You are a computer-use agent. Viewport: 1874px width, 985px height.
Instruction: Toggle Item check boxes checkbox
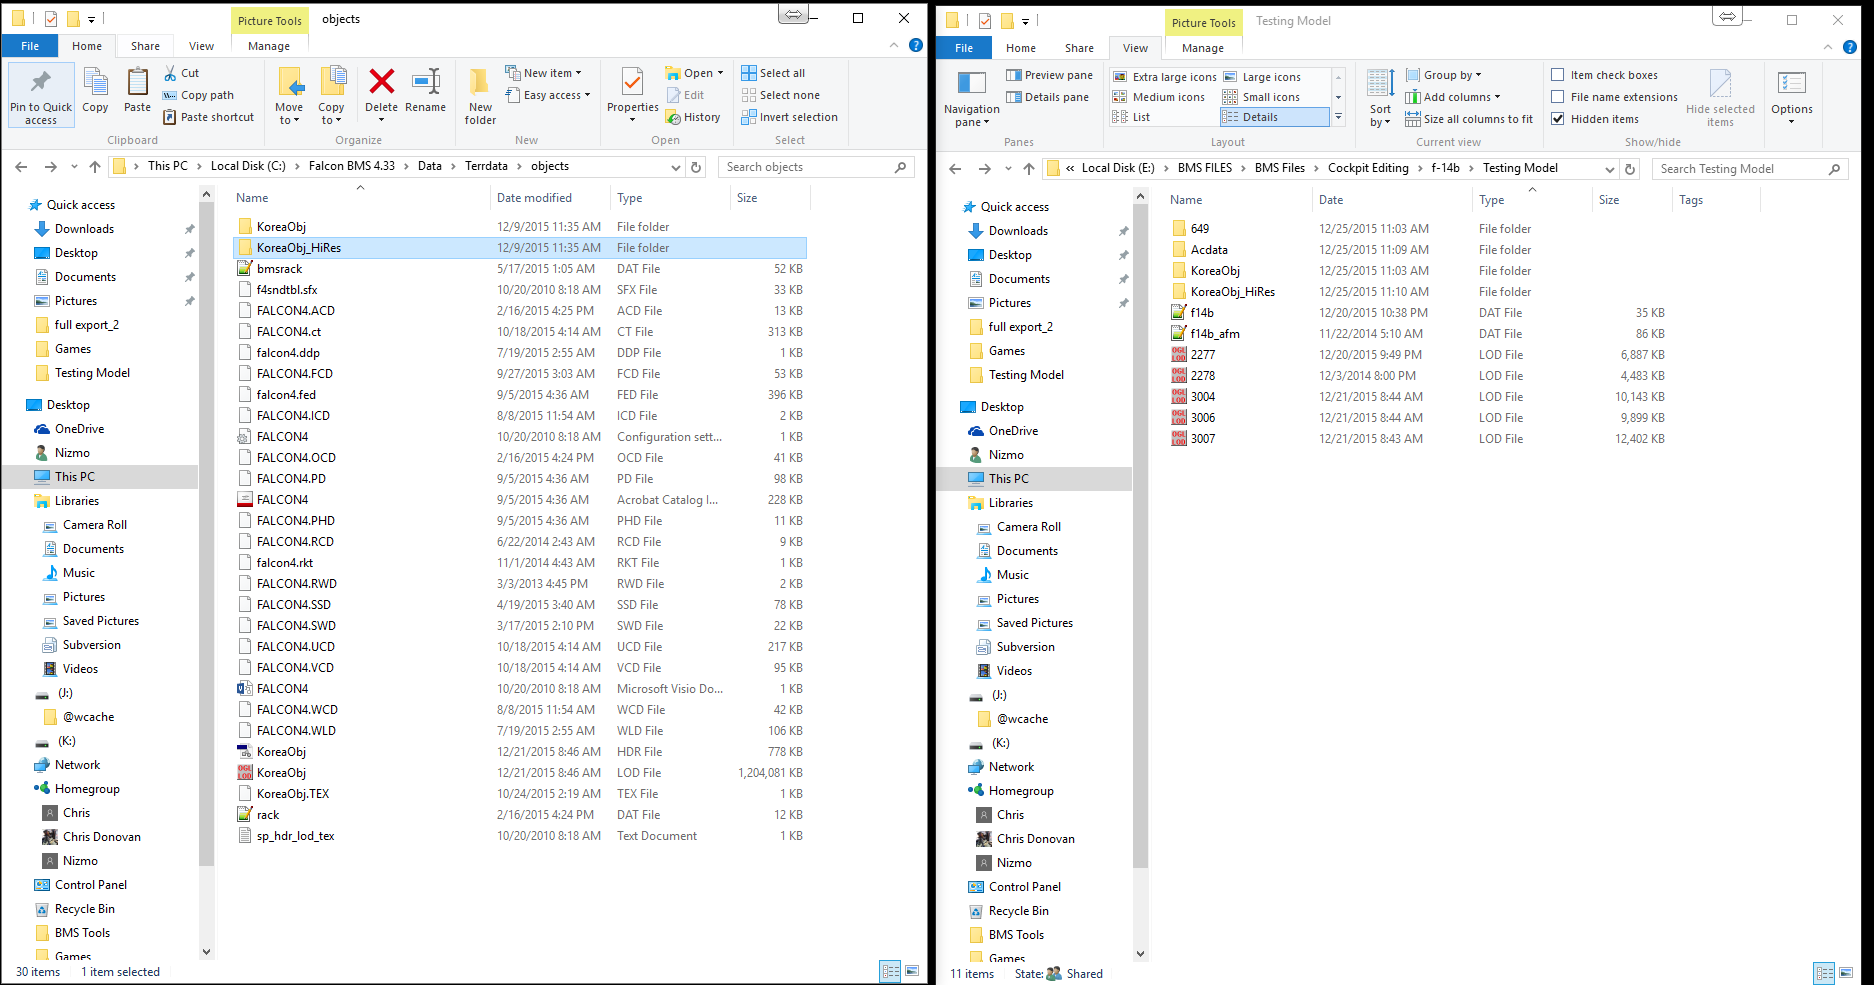point(1557,75)
